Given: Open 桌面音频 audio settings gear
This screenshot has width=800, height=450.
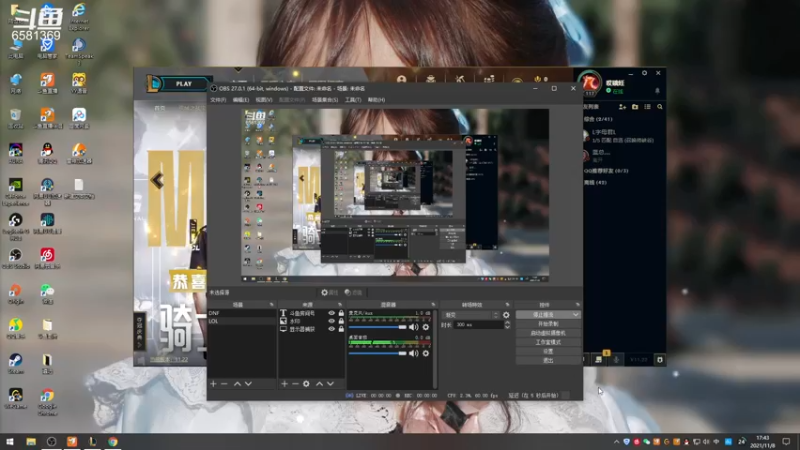Looking at the screenshot, I should [426, 353].
